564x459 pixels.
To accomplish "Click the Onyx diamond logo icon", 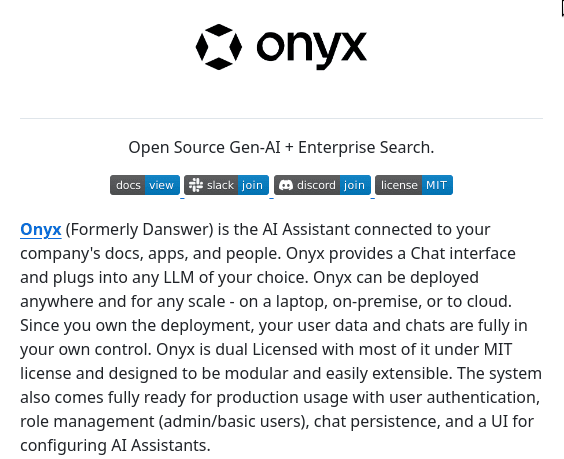I will coord(219,47).
